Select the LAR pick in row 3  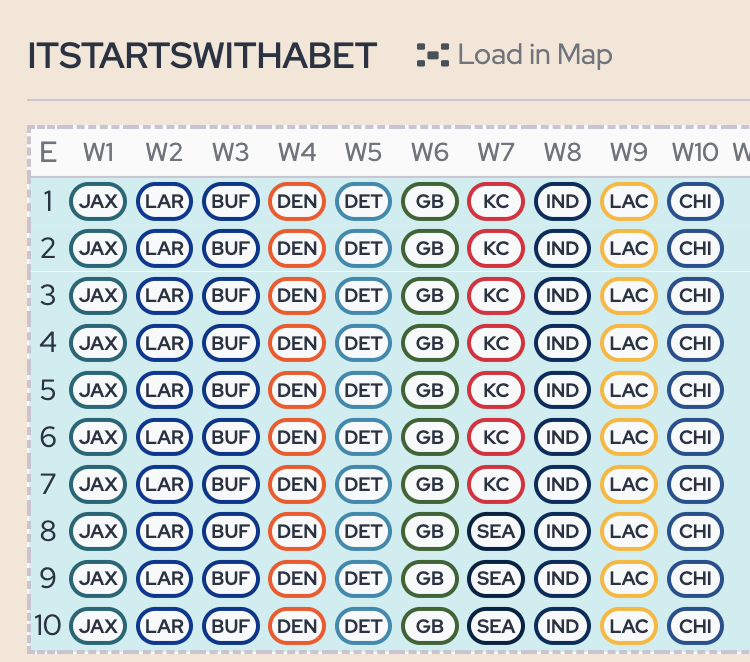(x=164, y=296)
